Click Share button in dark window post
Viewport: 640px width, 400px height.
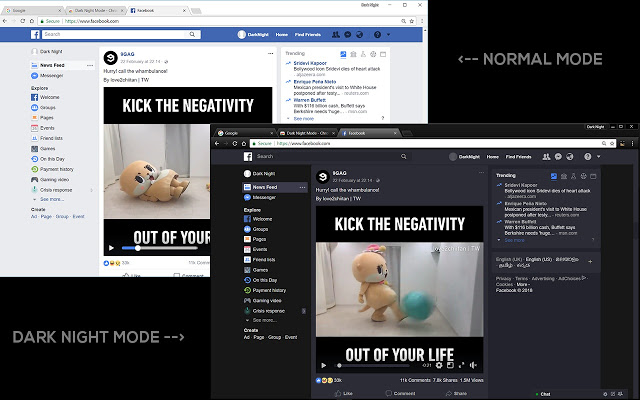(456, 393)
